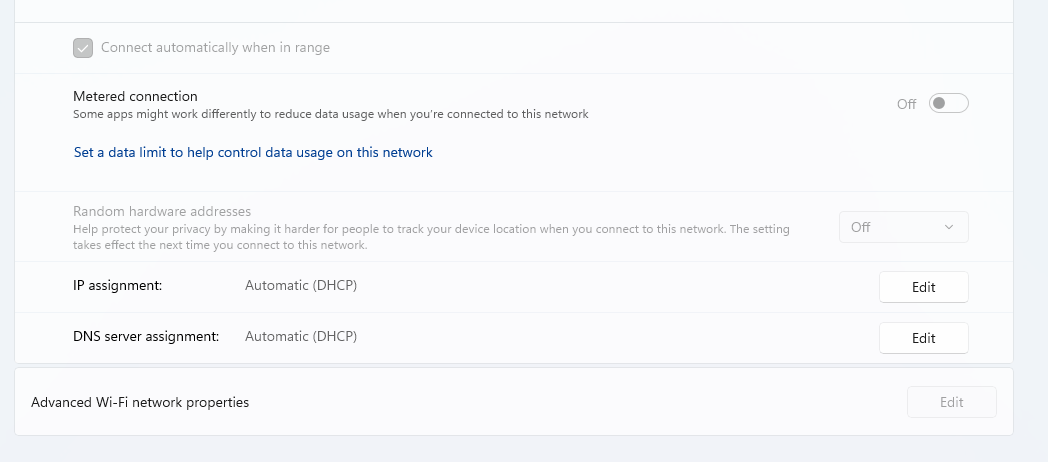Click the "Connect automatically when in range" label text
Screen dimensions: 1048x462
215,47
